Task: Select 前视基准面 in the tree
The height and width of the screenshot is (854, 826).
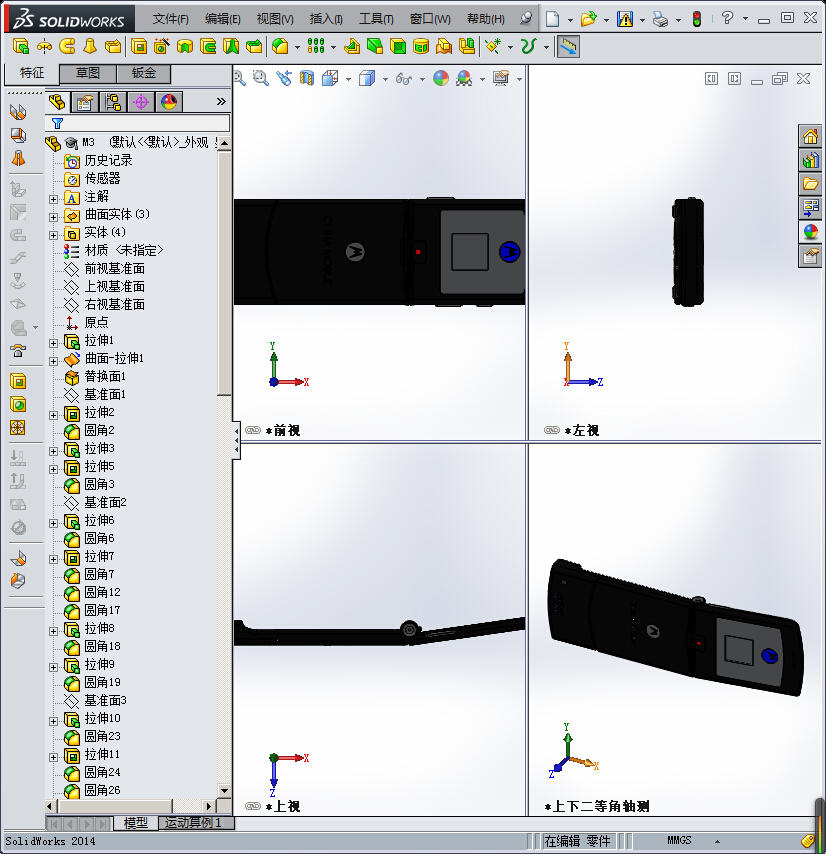Action: pyautogui.click(x=114, y=269)
